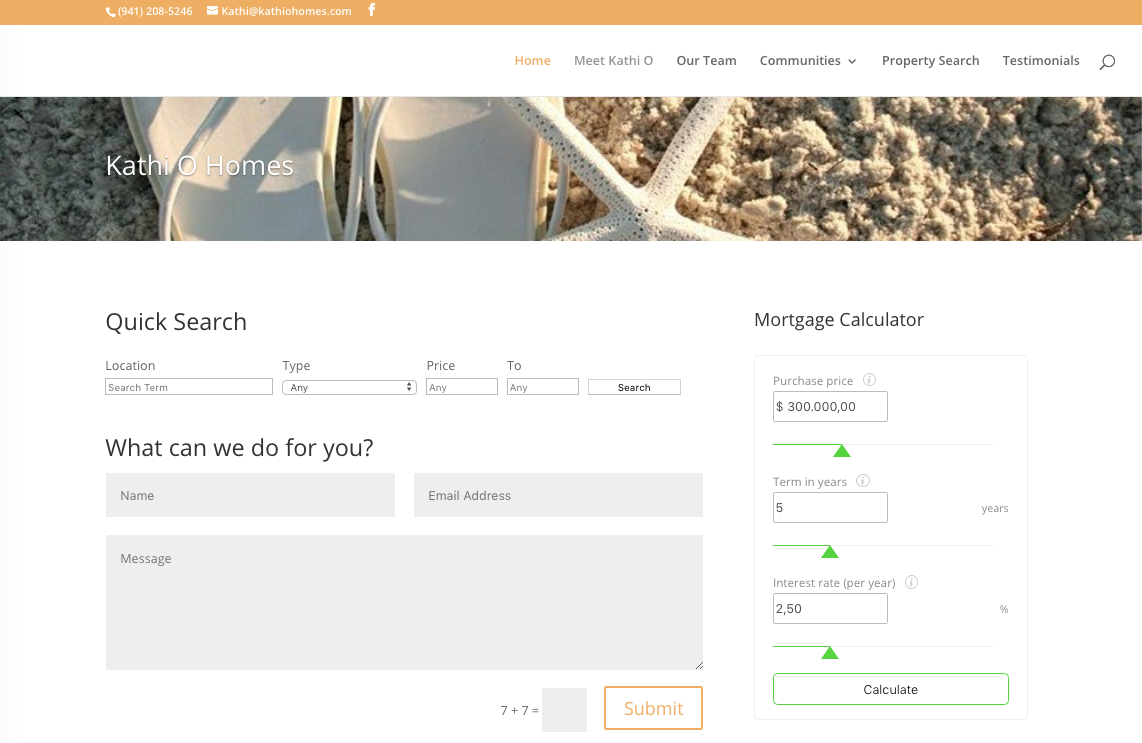Open the Testimonials page
The width and height of the screenshot is (1142, 743).
point(1041,61)
